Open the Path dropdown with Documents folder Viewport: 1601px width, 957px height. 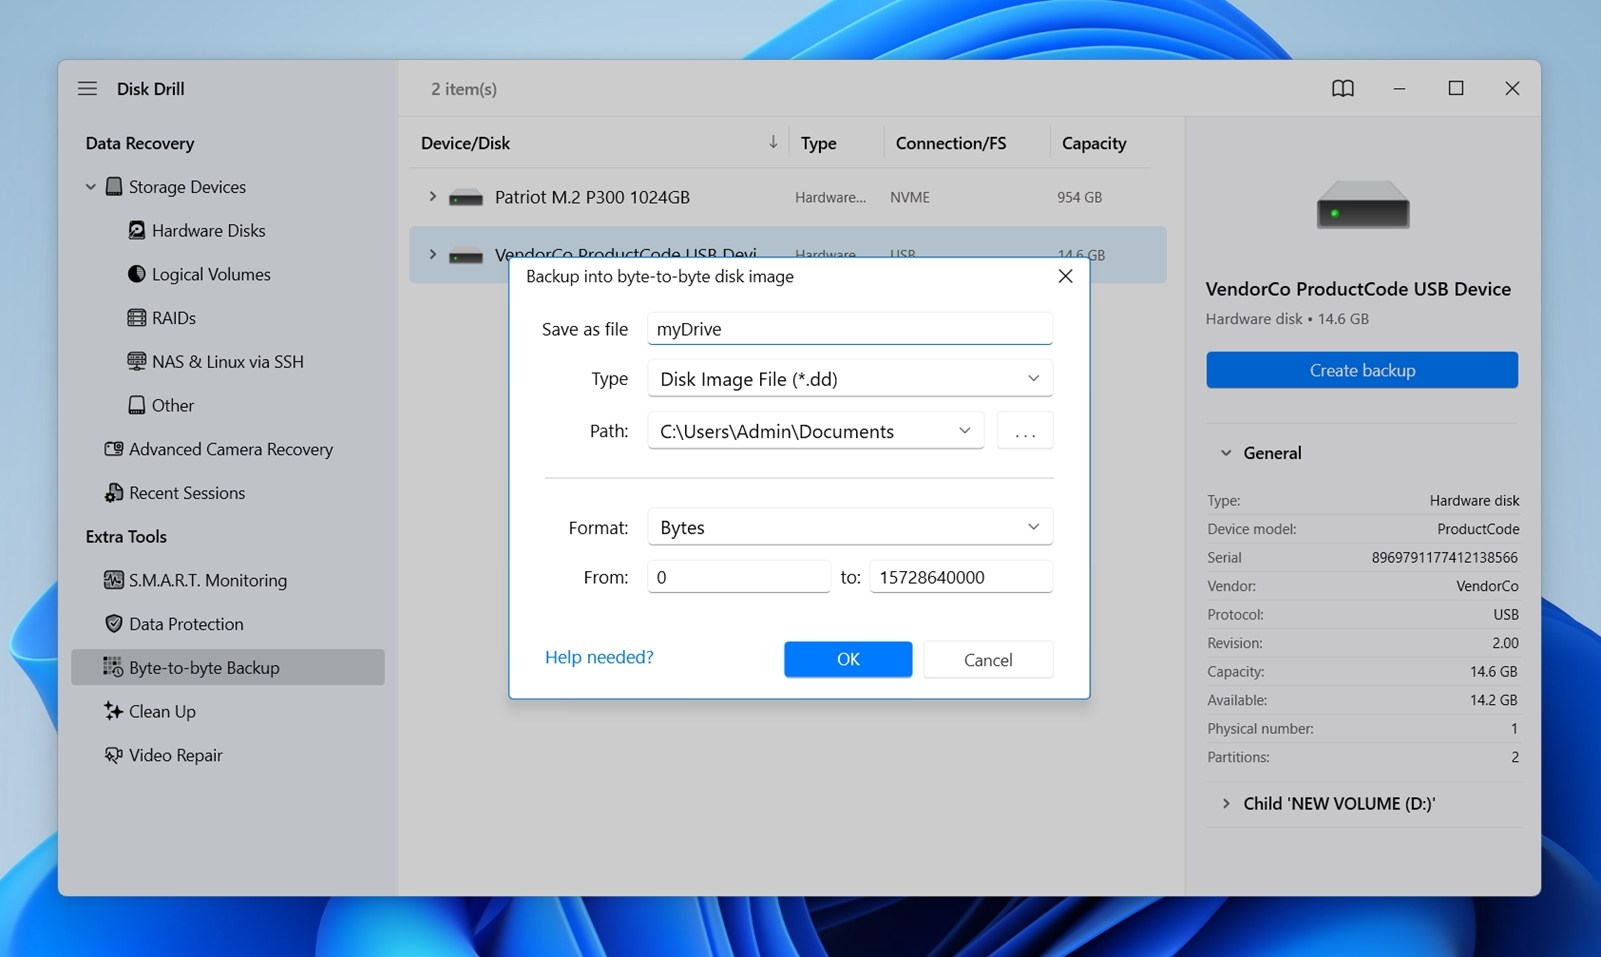click(816, 431)
